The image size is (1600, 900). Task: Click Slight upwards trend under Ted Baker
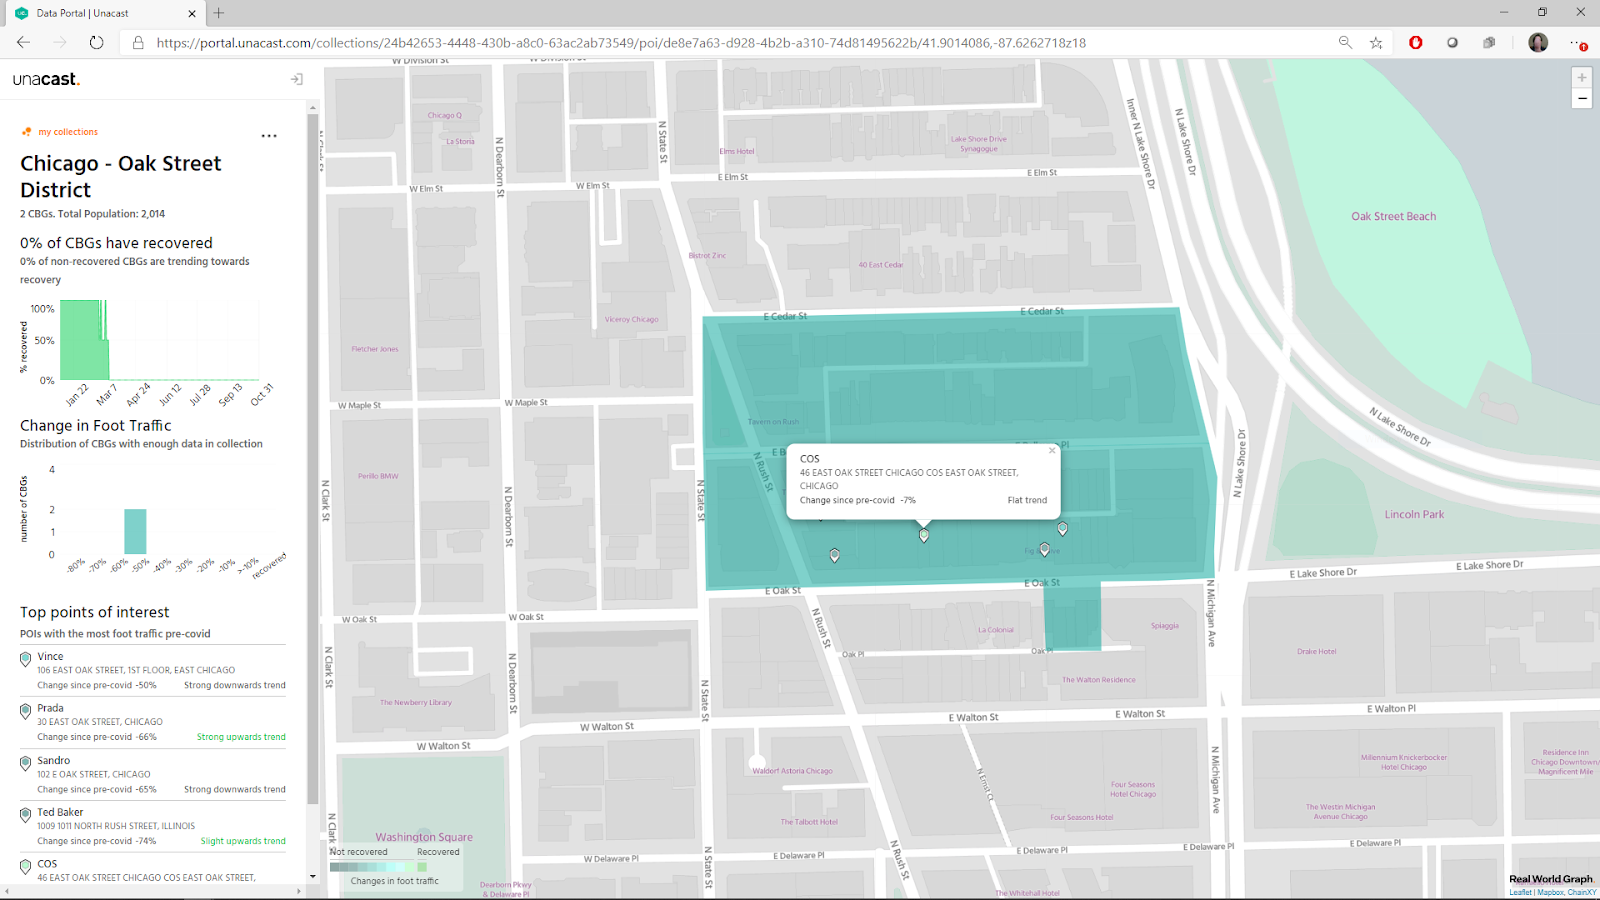click(243, 841)
